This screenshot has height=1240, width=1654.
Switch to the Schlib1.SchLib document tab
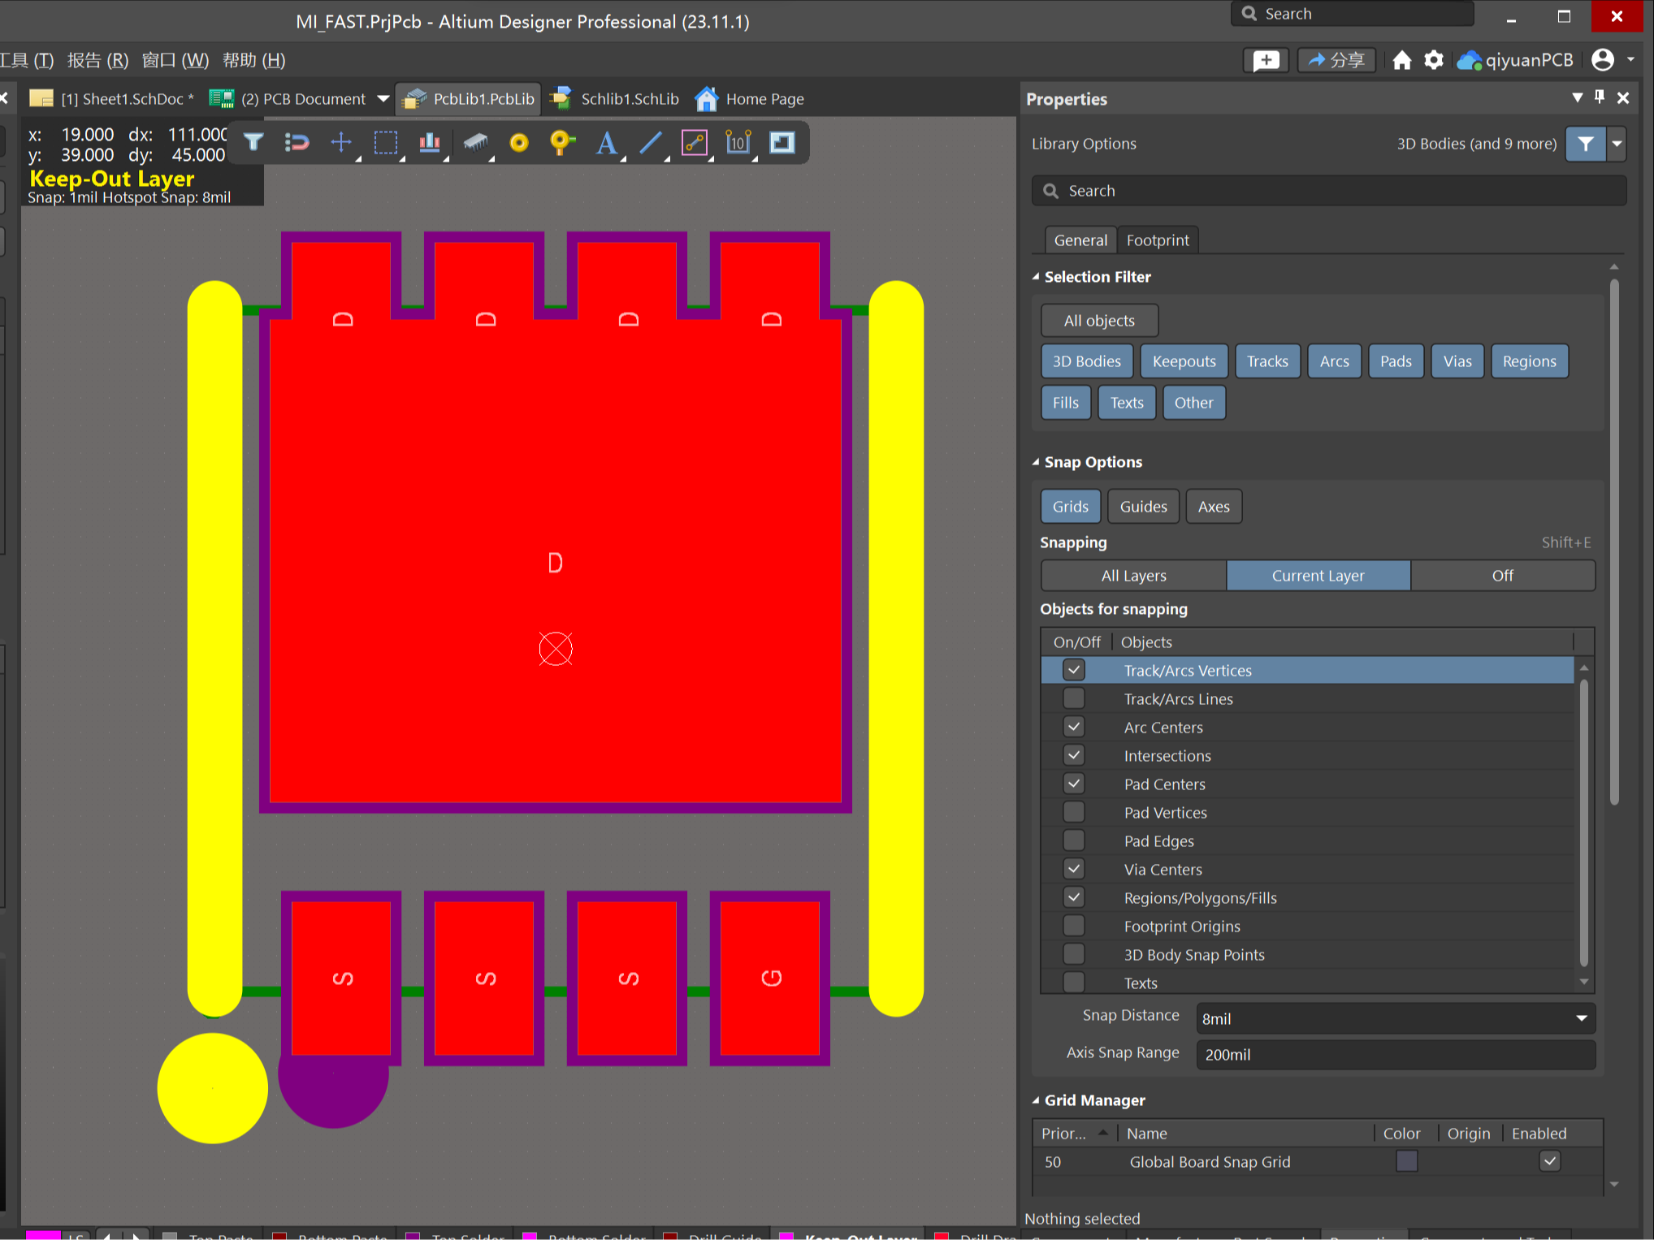click(629, 99)
